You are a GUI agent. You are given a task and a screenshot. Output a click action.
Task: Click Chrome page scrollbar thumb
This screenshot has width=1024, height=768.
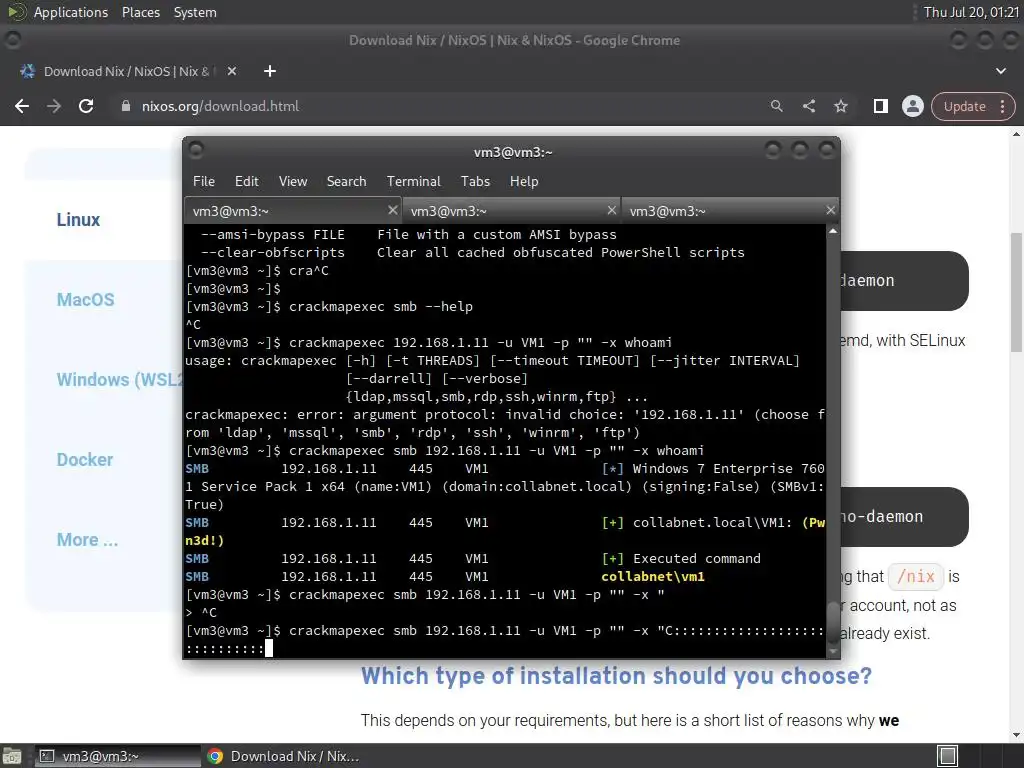click(1016, 293)
